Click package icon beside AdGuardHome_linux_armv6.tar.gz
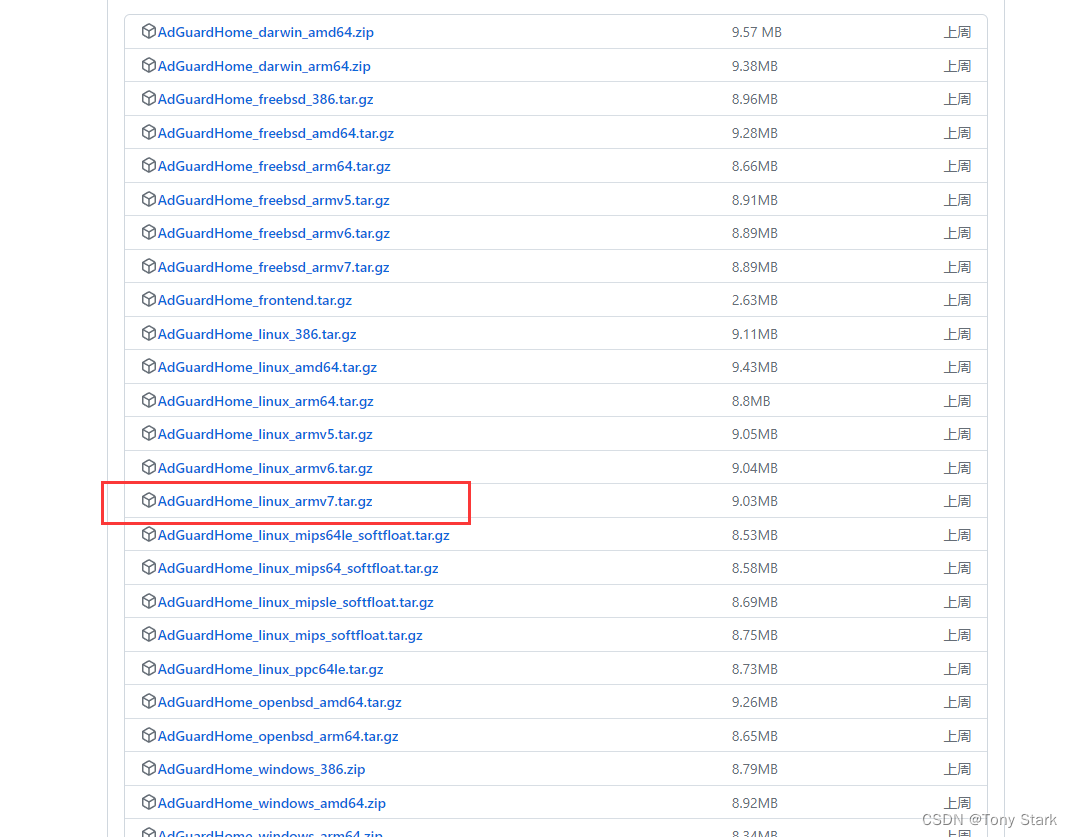This screenshot has height=837, width=1072. [148, 467]
